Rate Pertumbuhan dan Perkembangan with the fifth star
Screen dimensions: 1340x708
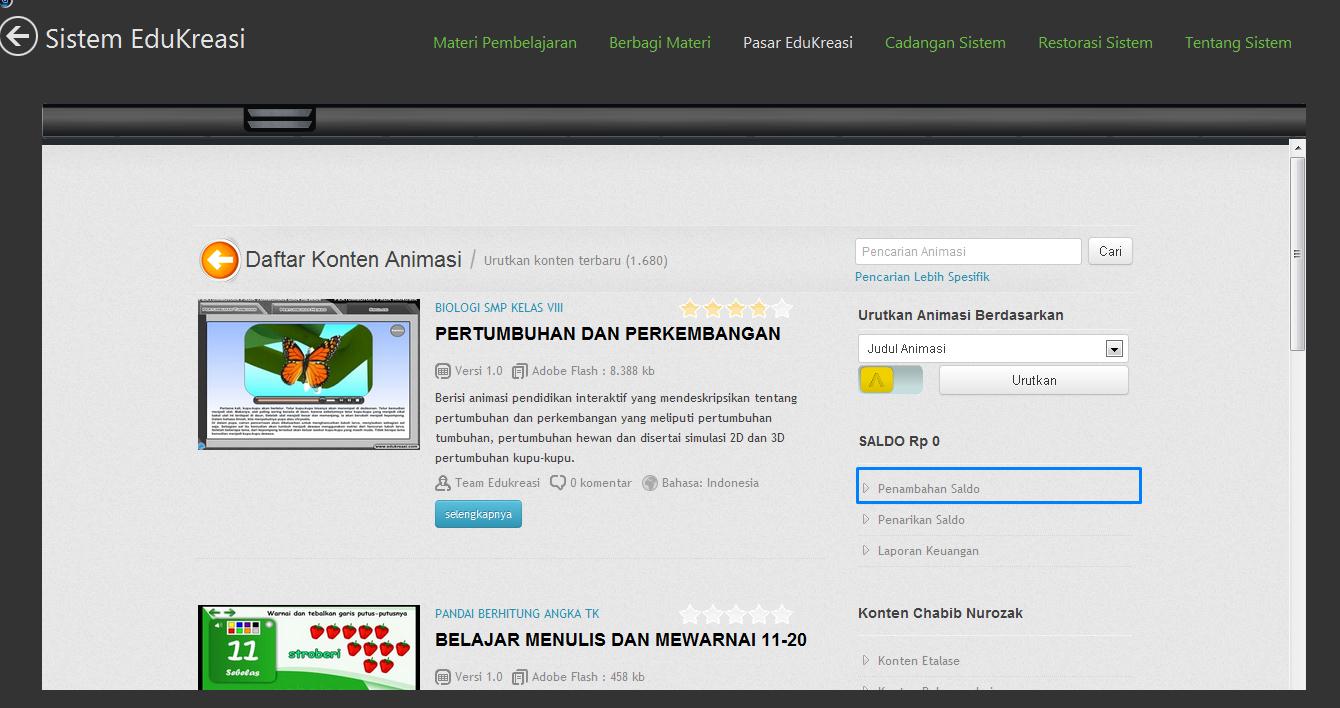tap(782, 308)
